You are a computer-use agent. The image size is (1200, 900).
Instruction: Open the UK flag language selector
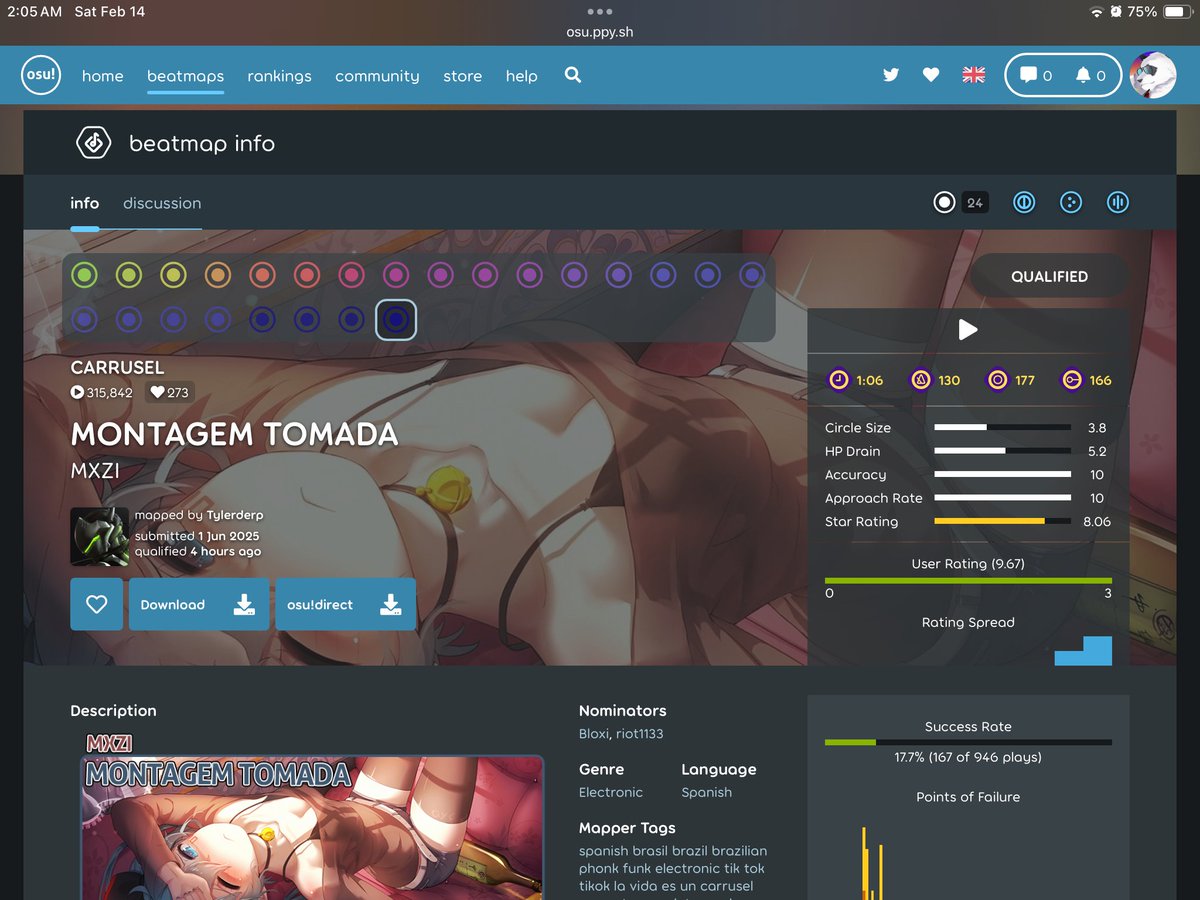(x=973, y=75)
